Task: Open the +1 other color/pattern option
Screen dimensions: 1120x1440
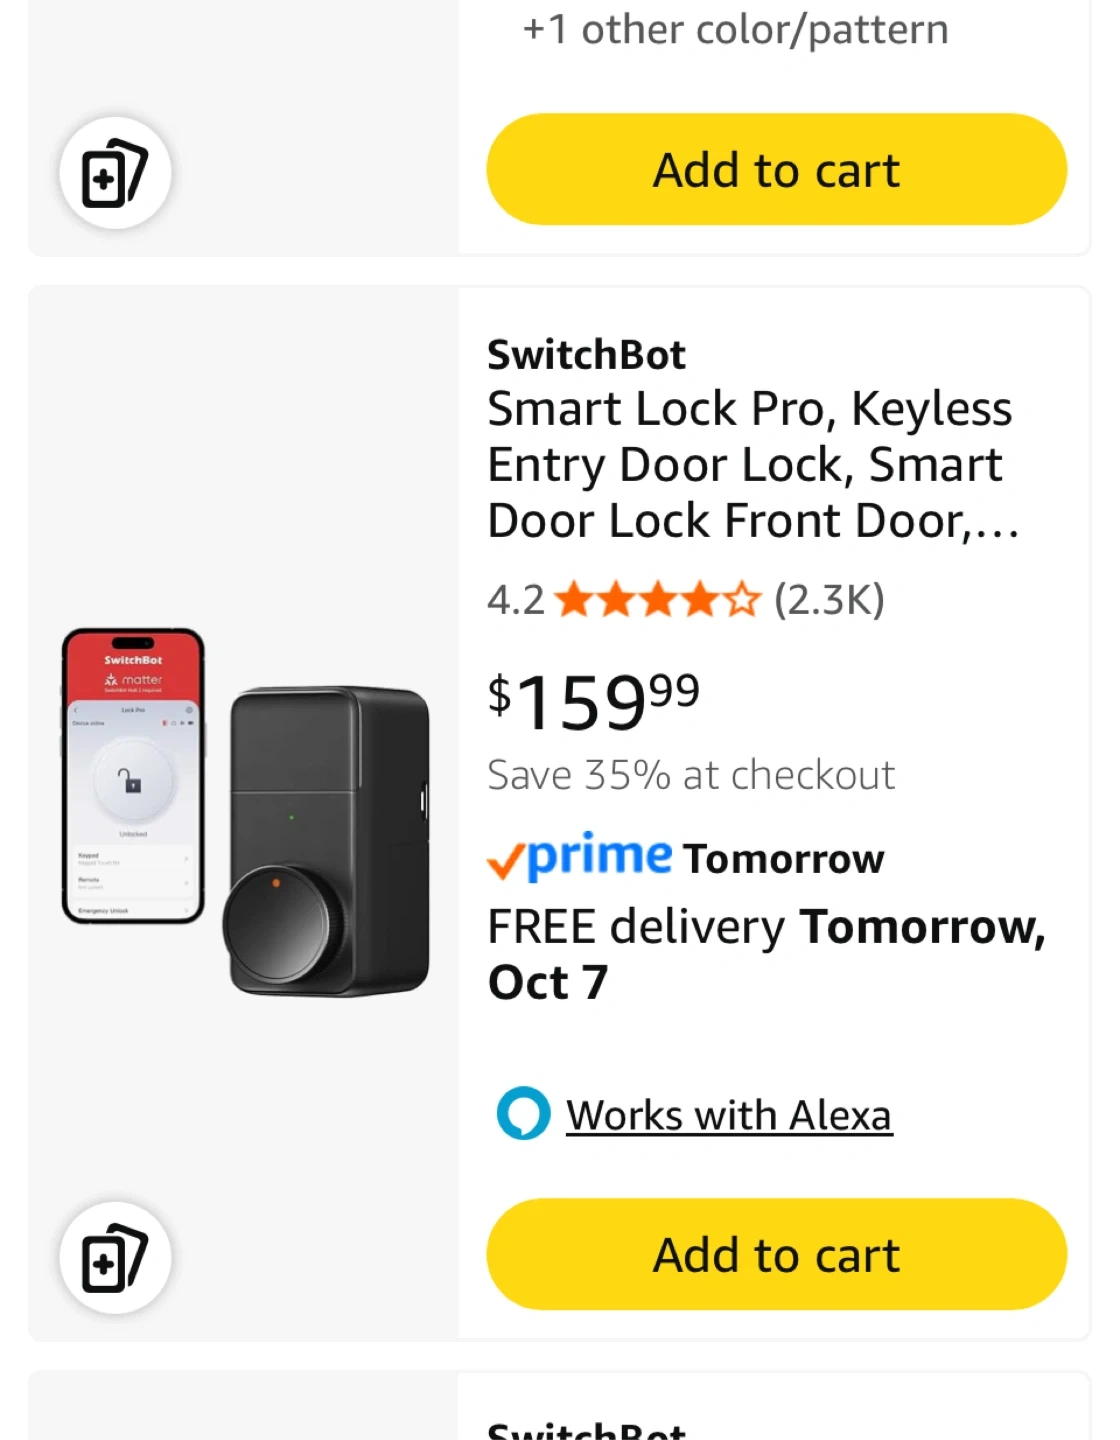Action: (x=735, y=30)
